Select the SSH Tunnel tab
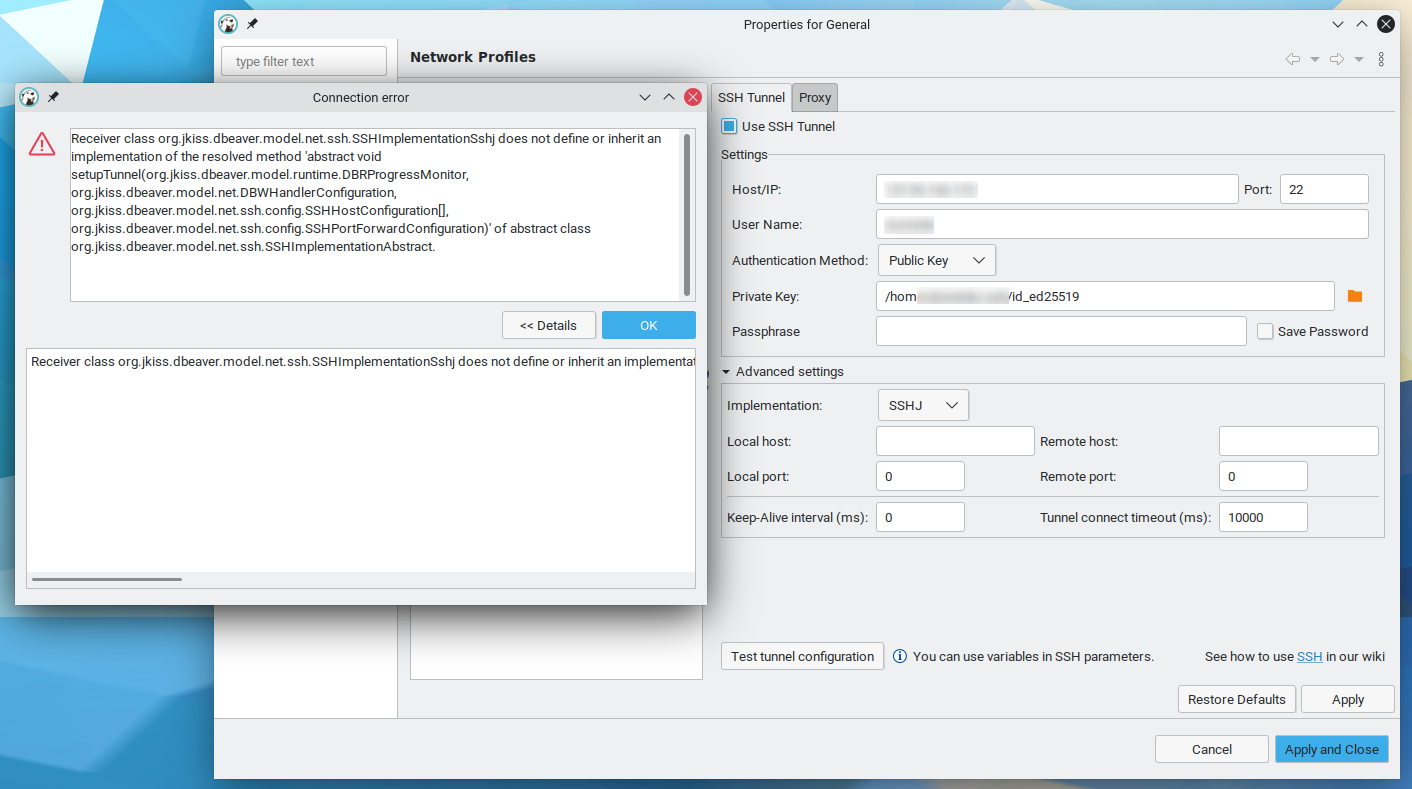The height and width of the screenshot is (789, 1412). 751,97
